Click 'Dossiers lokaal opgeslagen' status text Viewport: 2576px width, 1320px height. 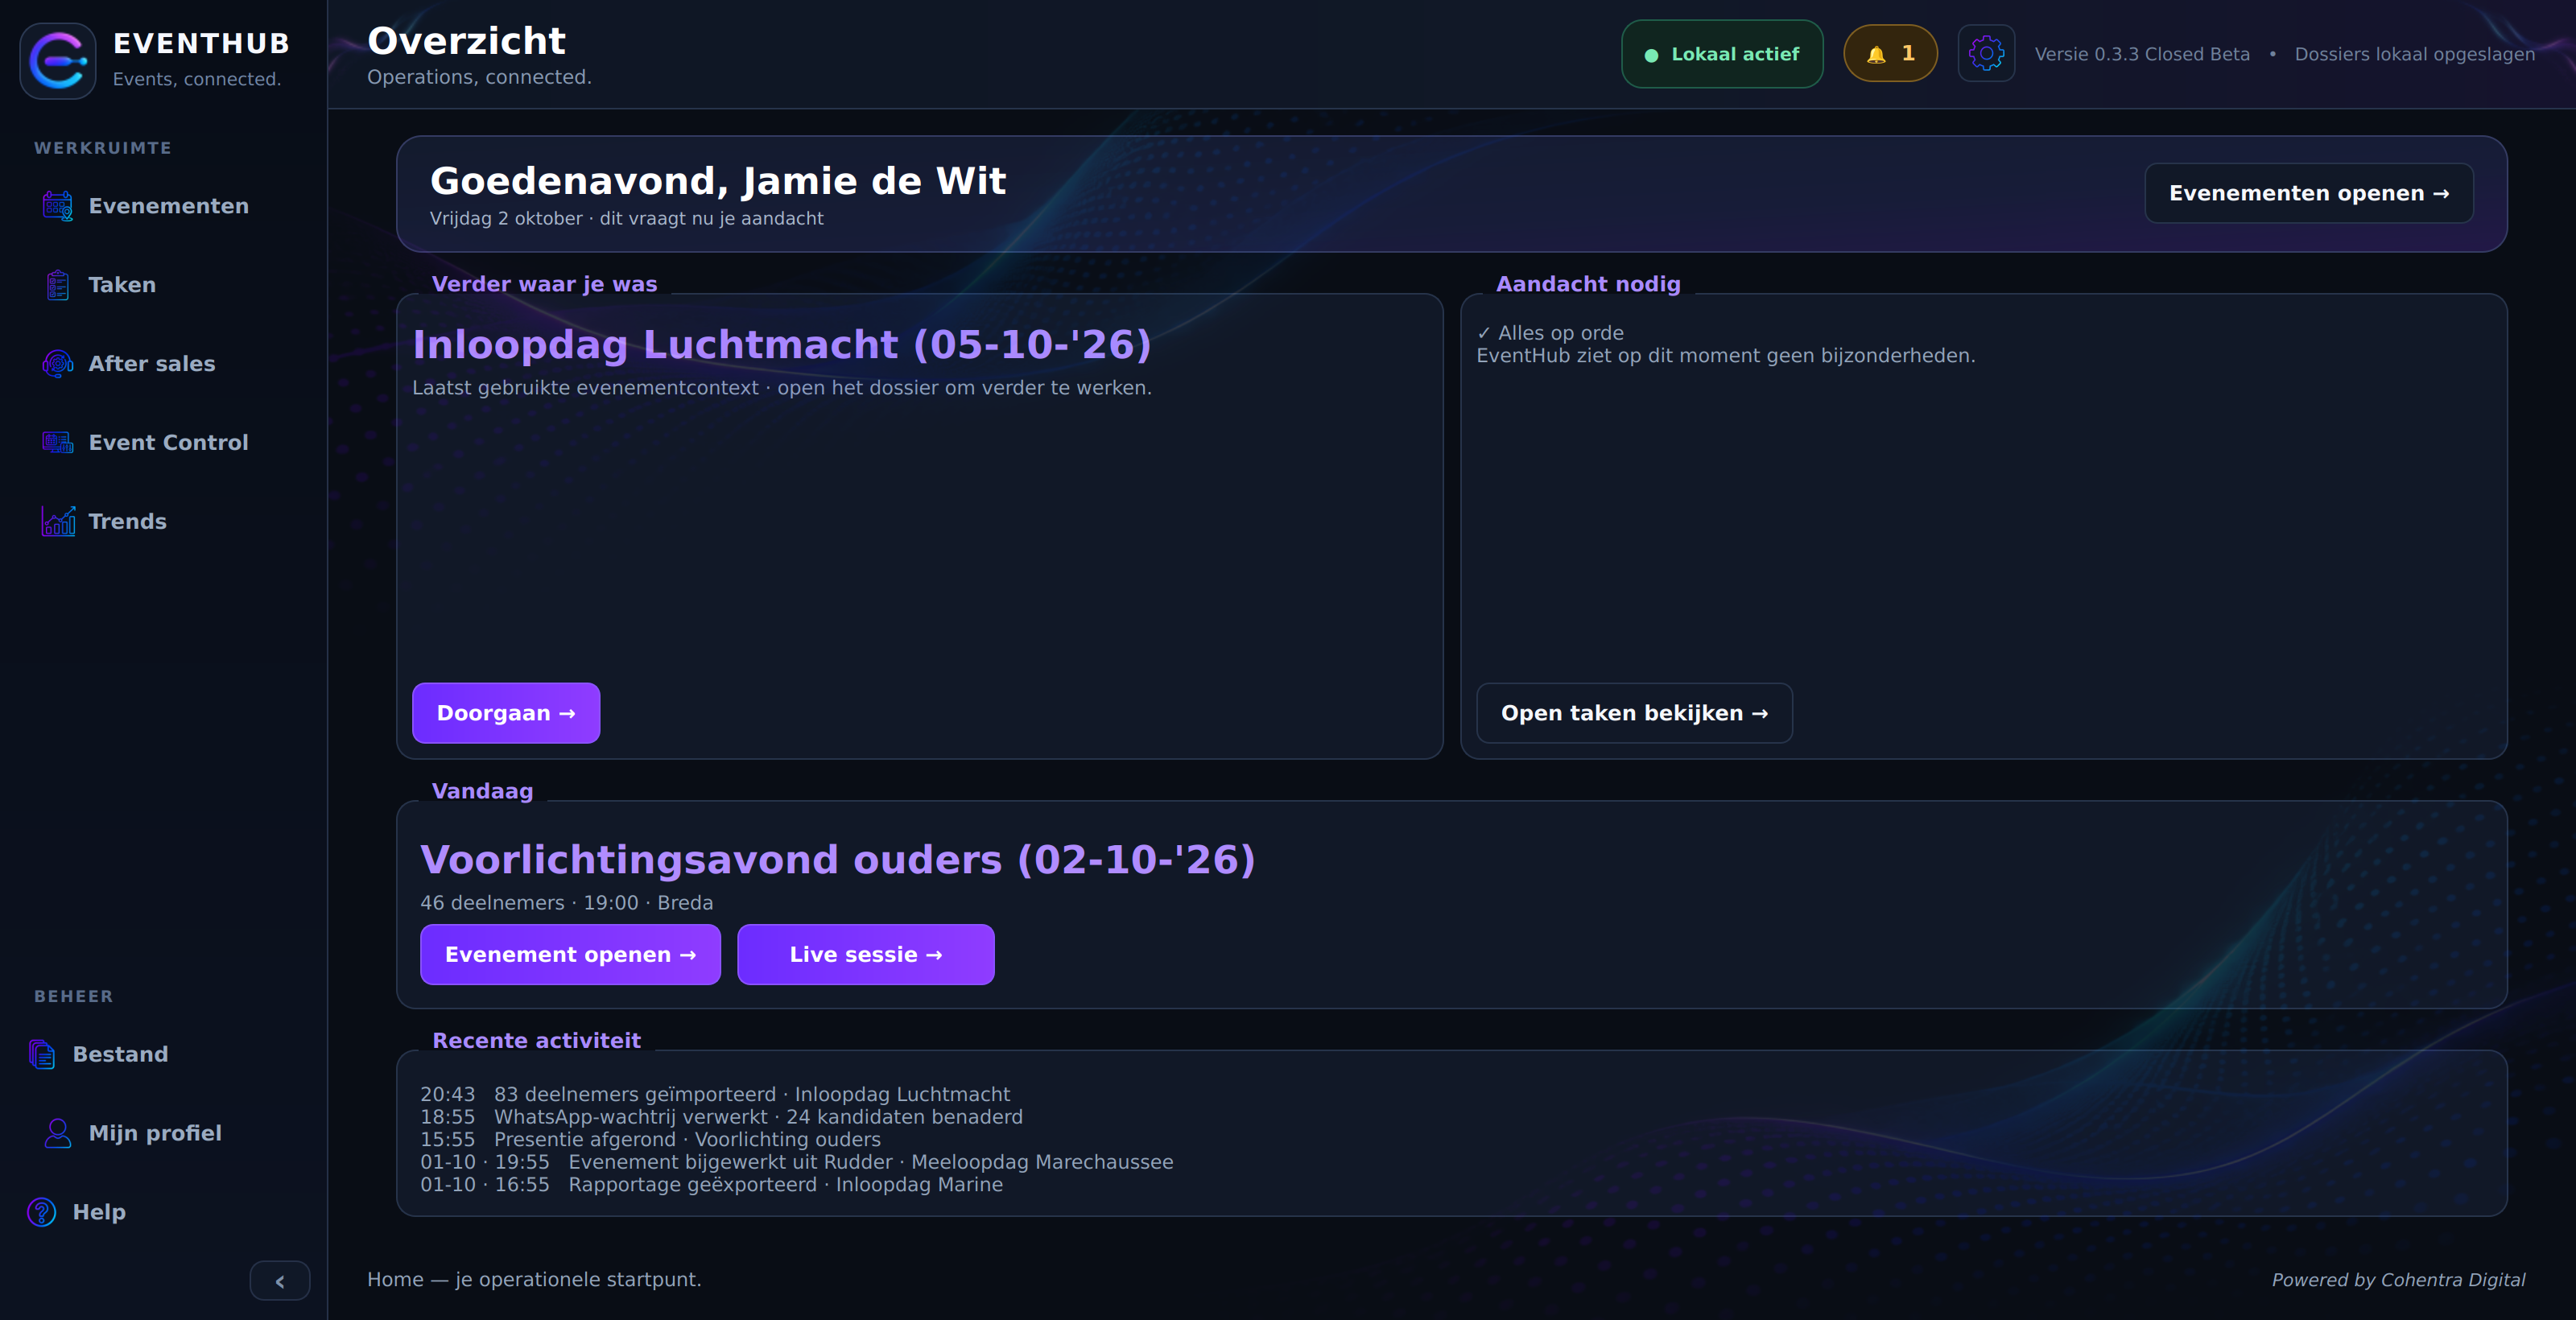pyautogui.click(x=2414, y=54)
